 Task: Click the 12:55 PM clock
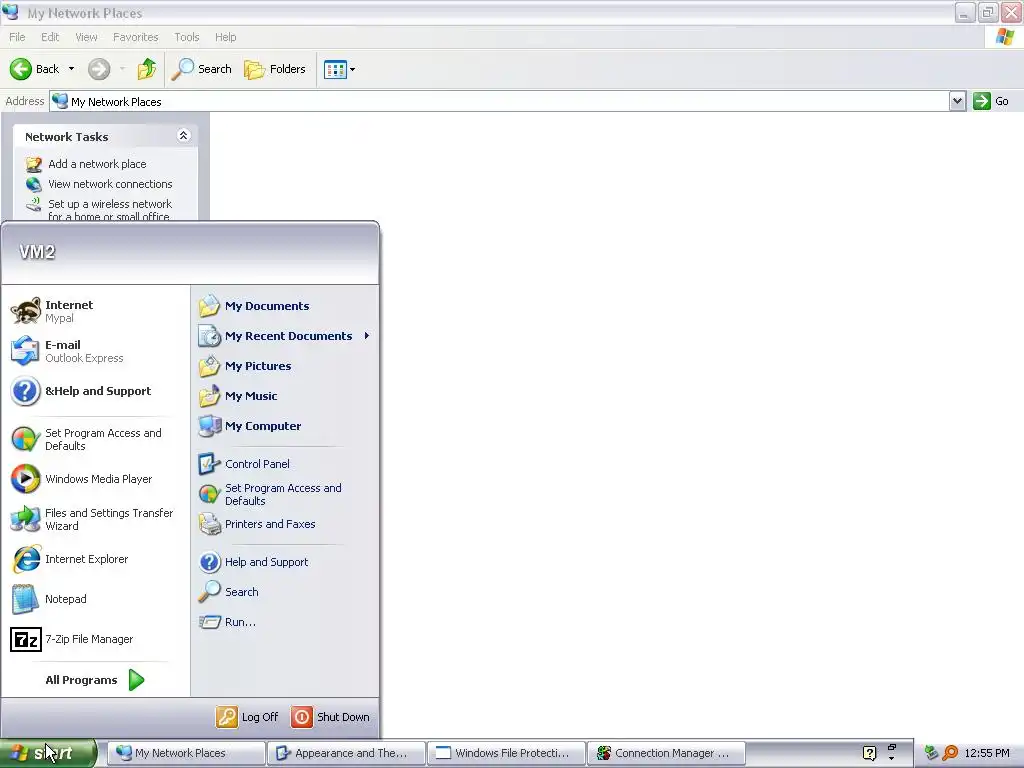tap(987, 754)
